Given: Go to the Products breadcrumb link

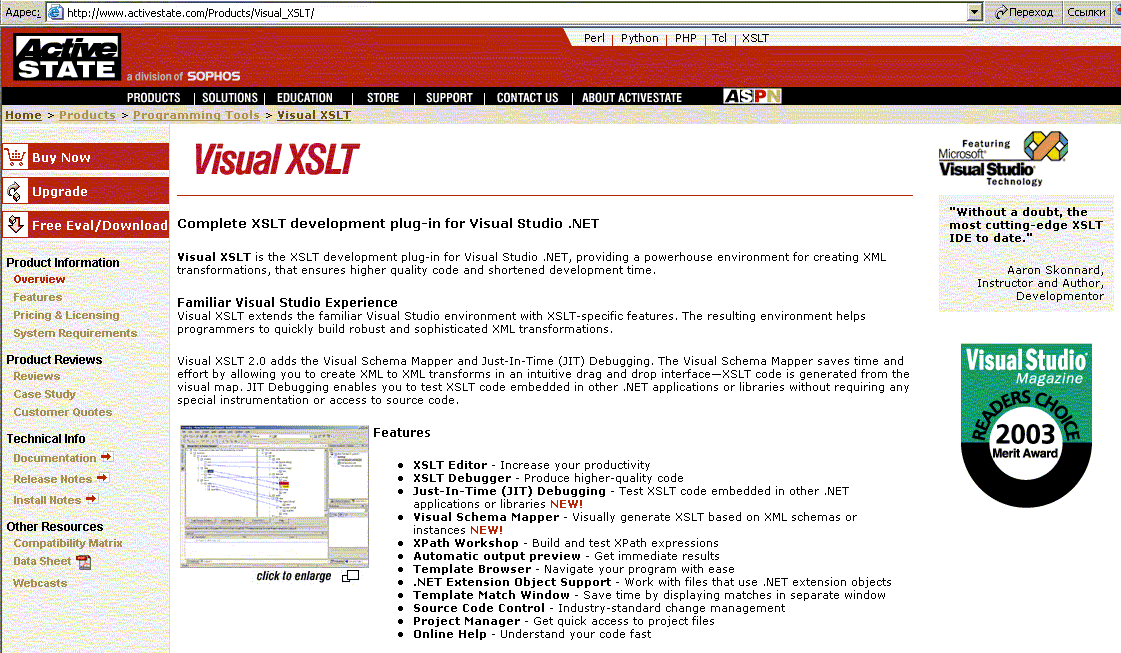Looking at the screenshot, I should pyautogui.click(x=87, y=115).
